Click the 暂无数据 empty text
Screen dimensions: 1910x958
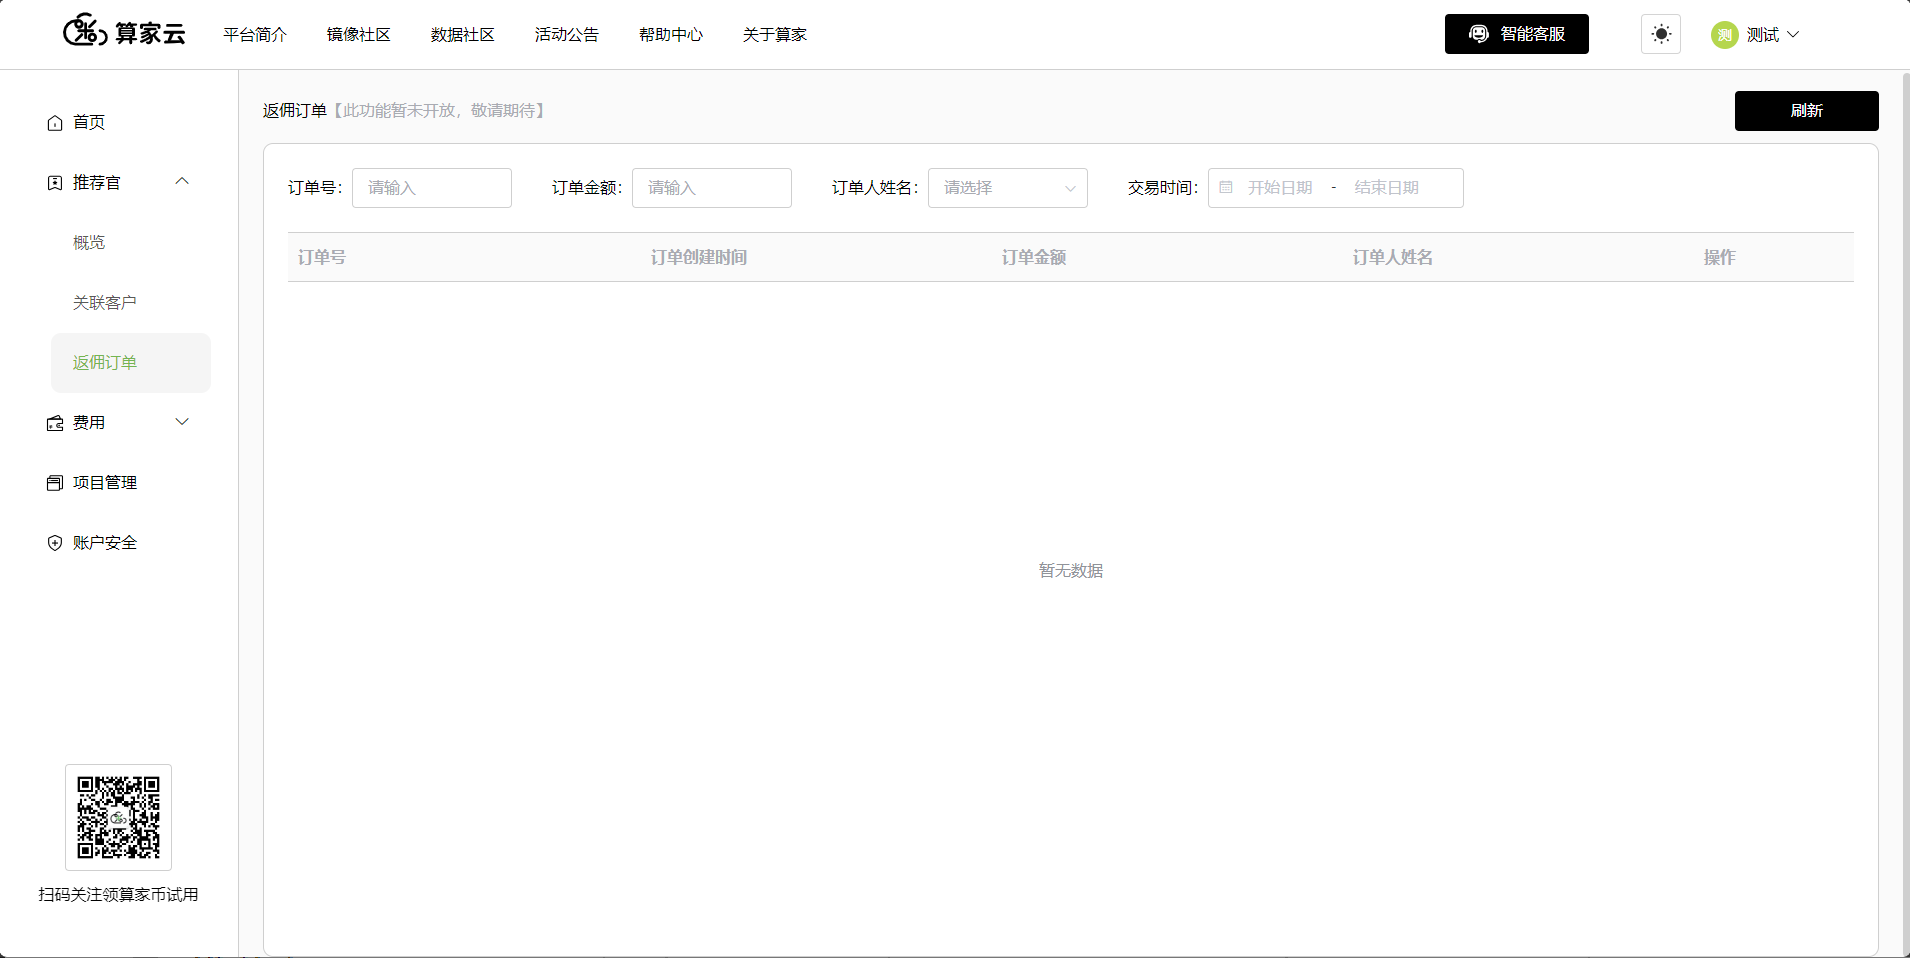(x=1071, y=570)
